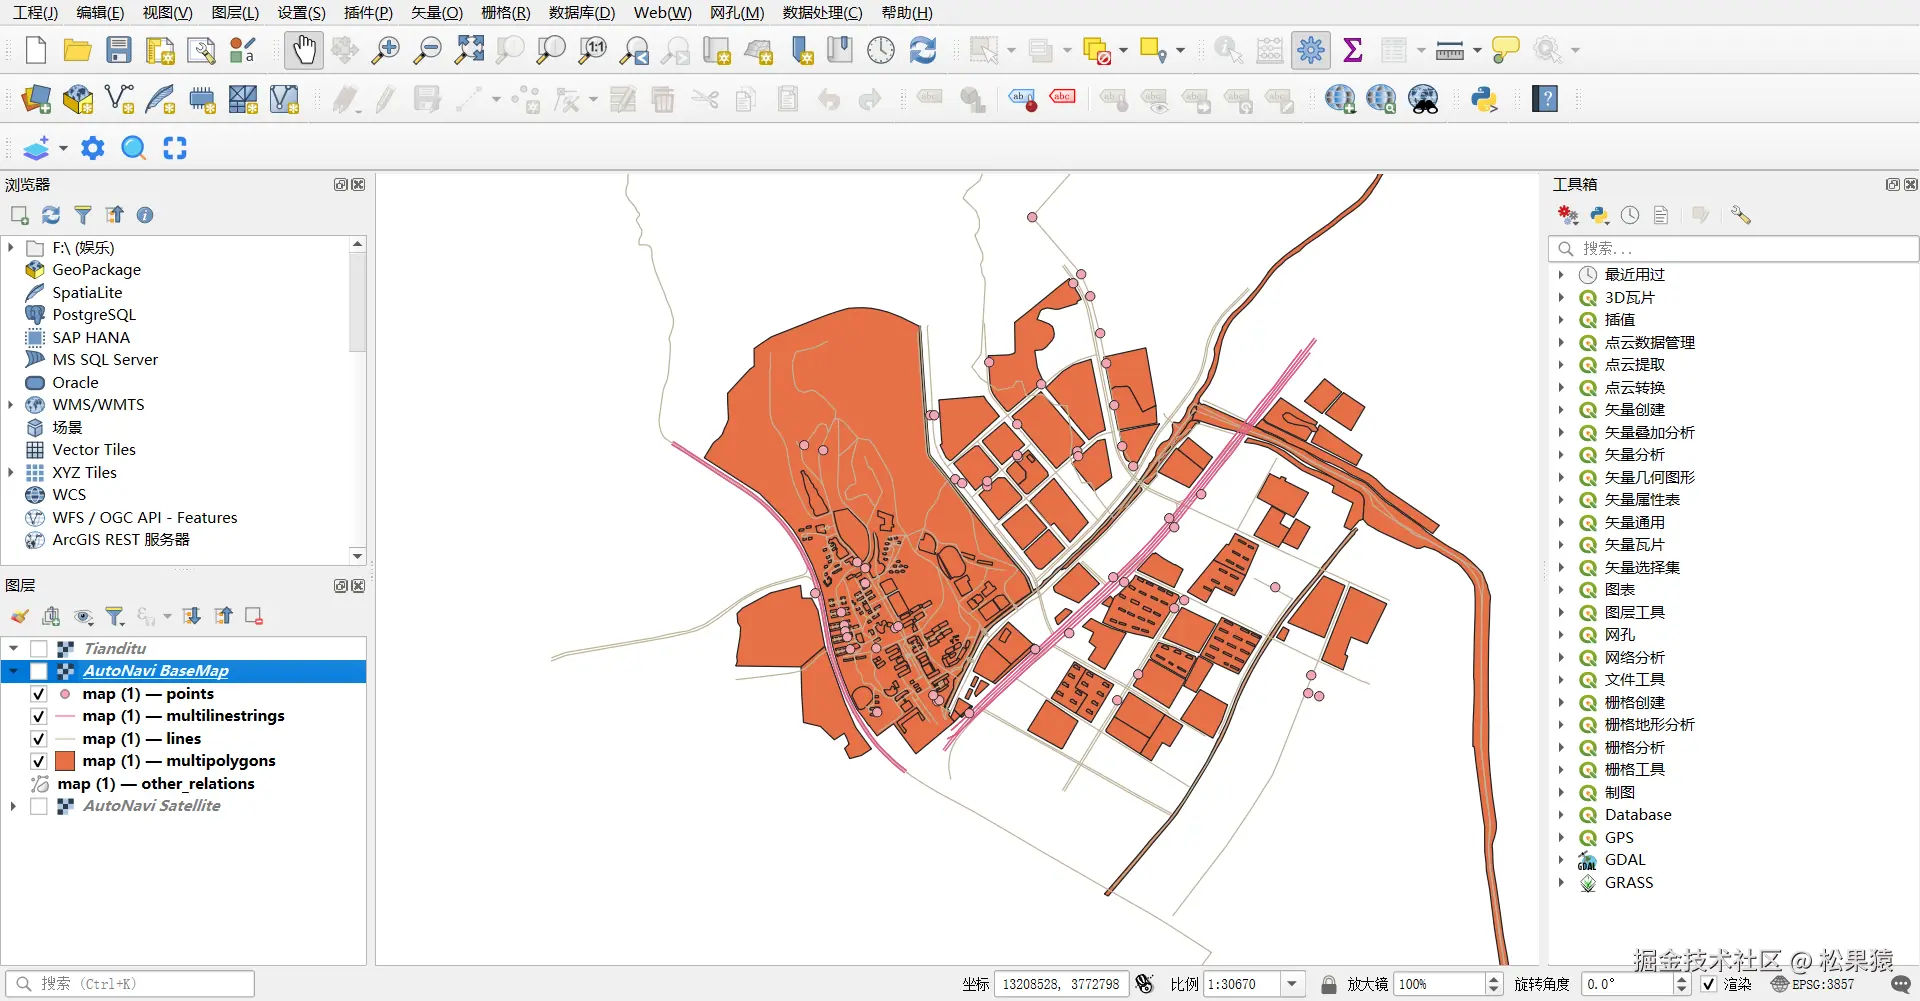Click the orange multipolygons layer color swatch

tap(66, 761)
